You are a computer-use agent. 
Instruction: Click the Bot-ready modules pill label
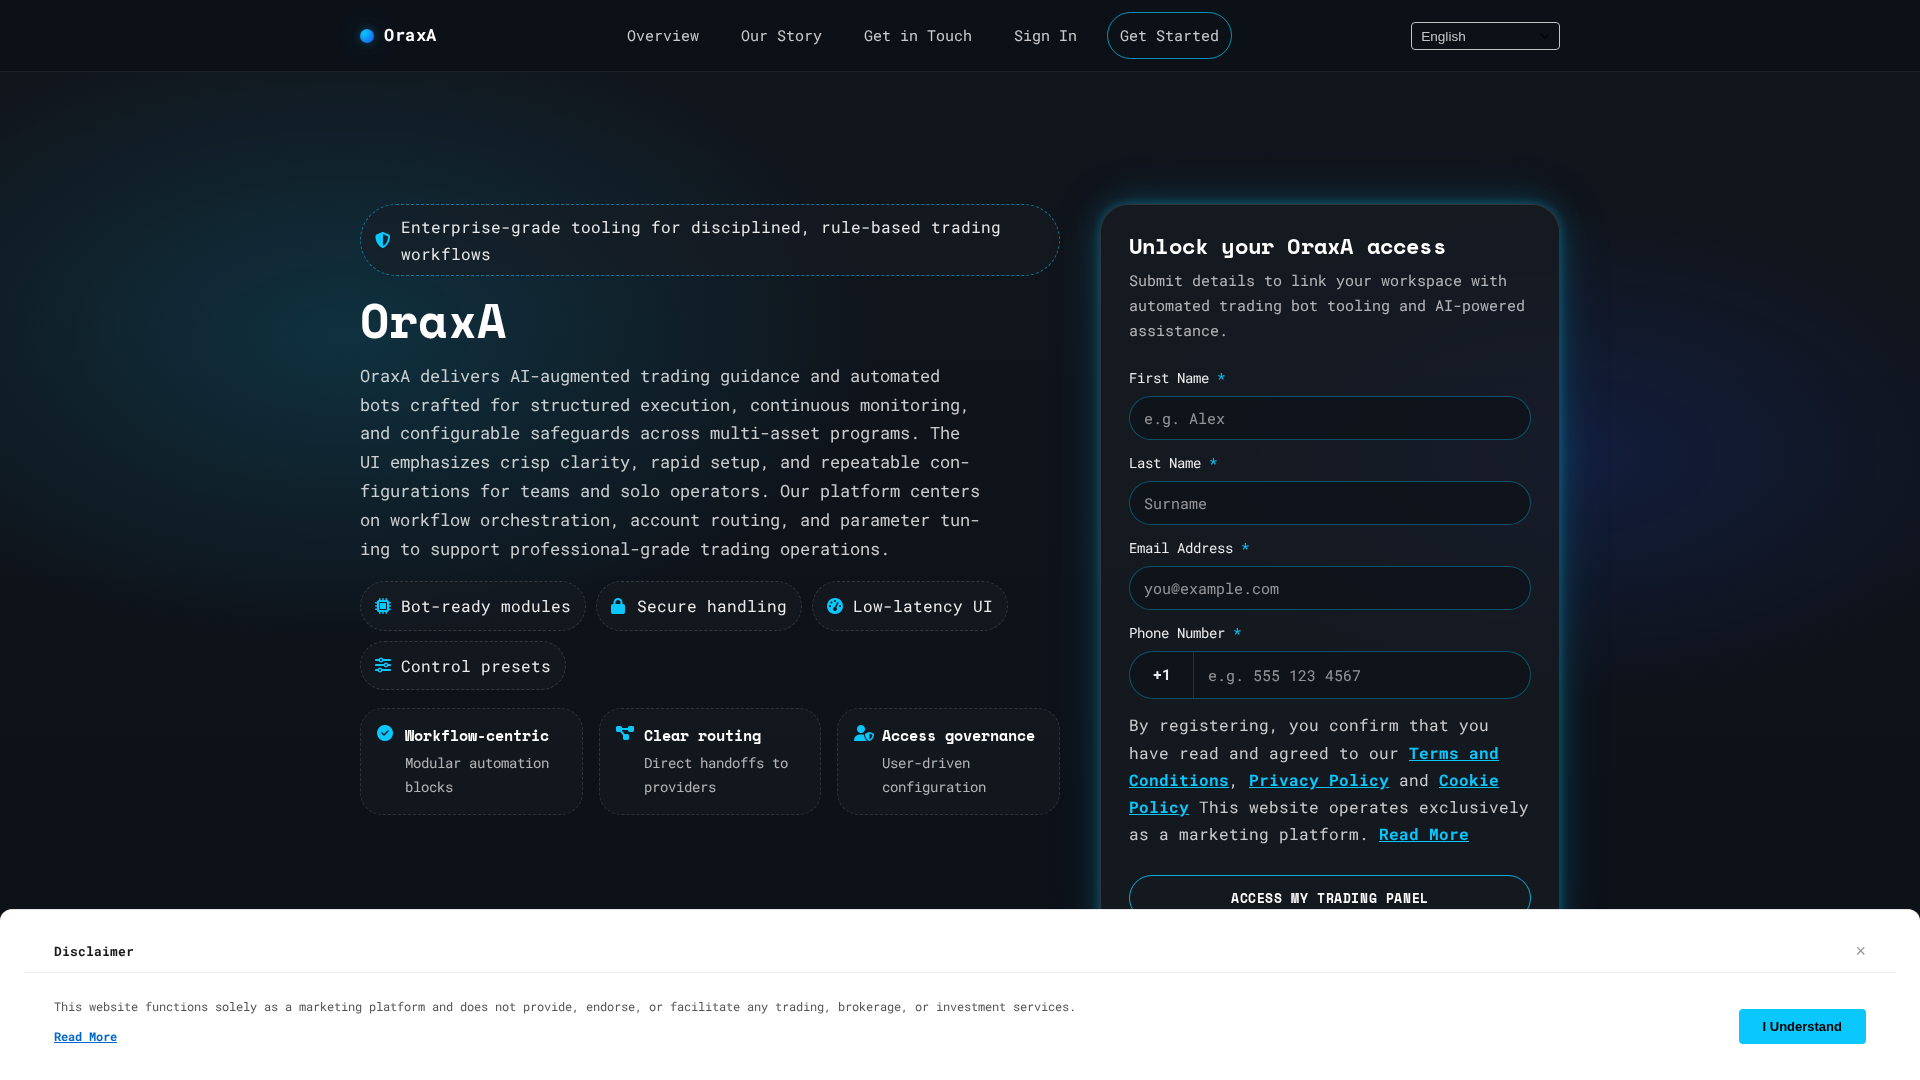coord(486,606)
